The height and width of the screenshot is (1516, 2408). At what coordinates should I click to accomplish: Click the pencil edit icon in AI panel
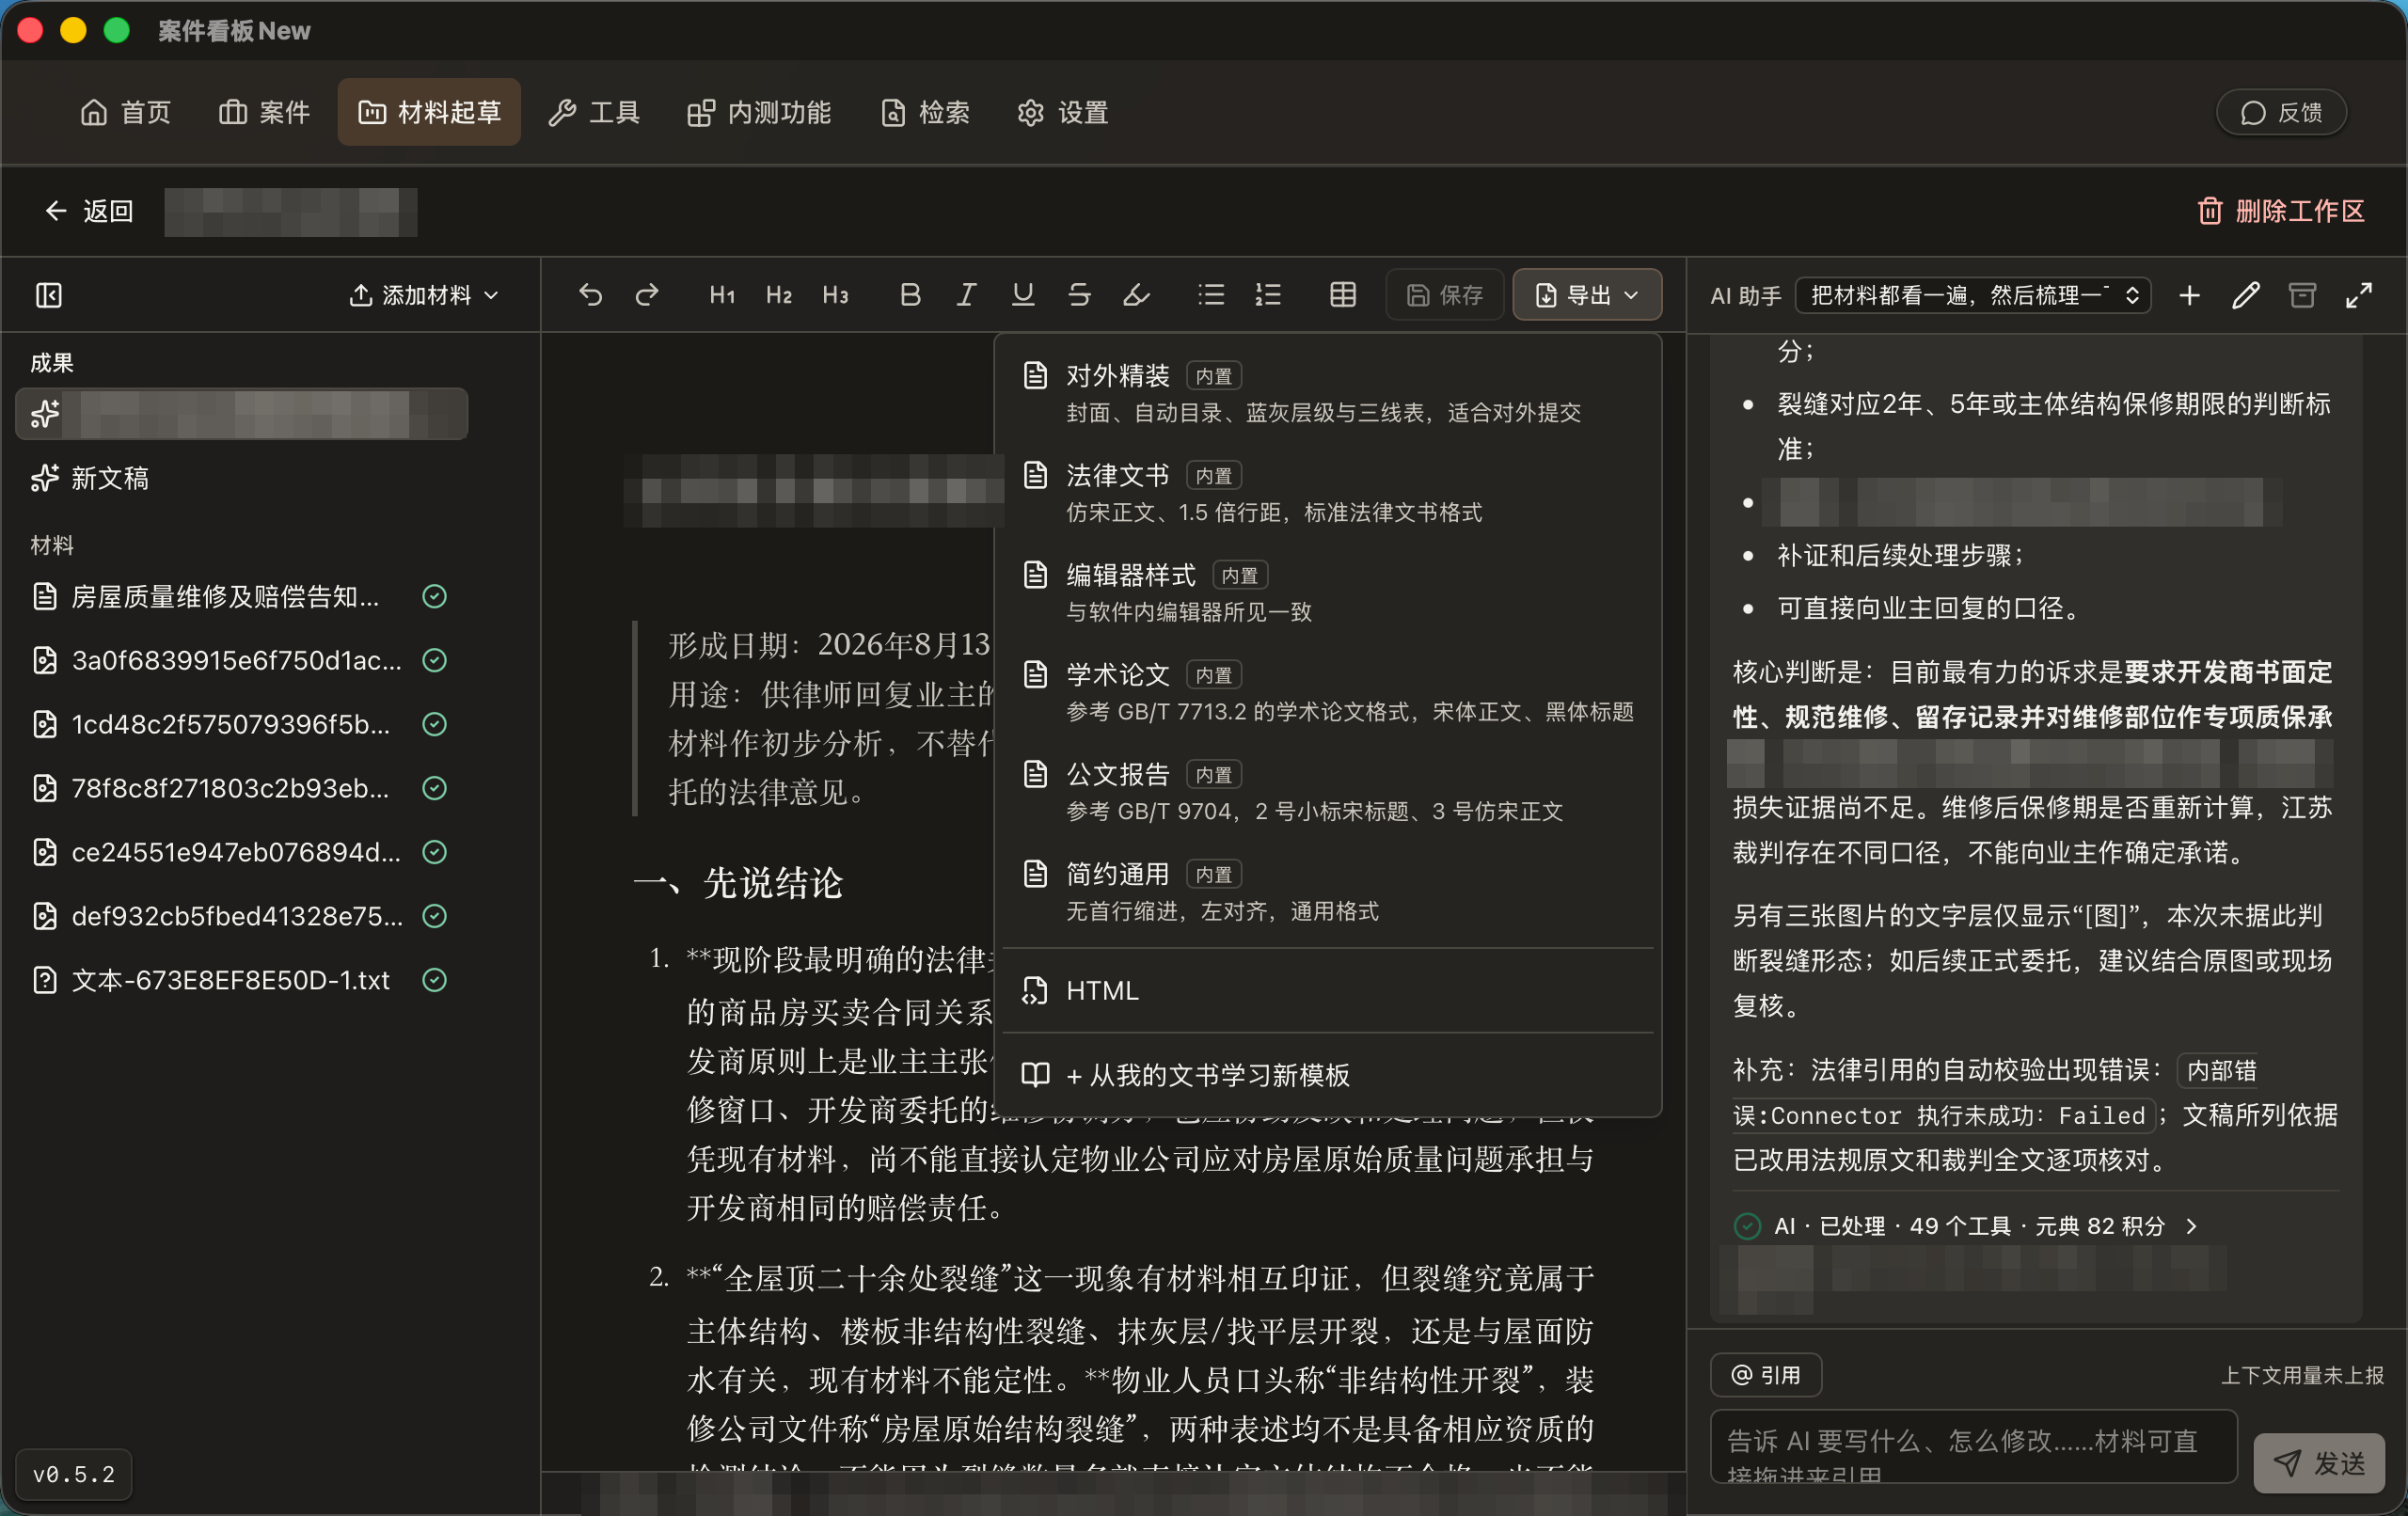(2246, 295)
